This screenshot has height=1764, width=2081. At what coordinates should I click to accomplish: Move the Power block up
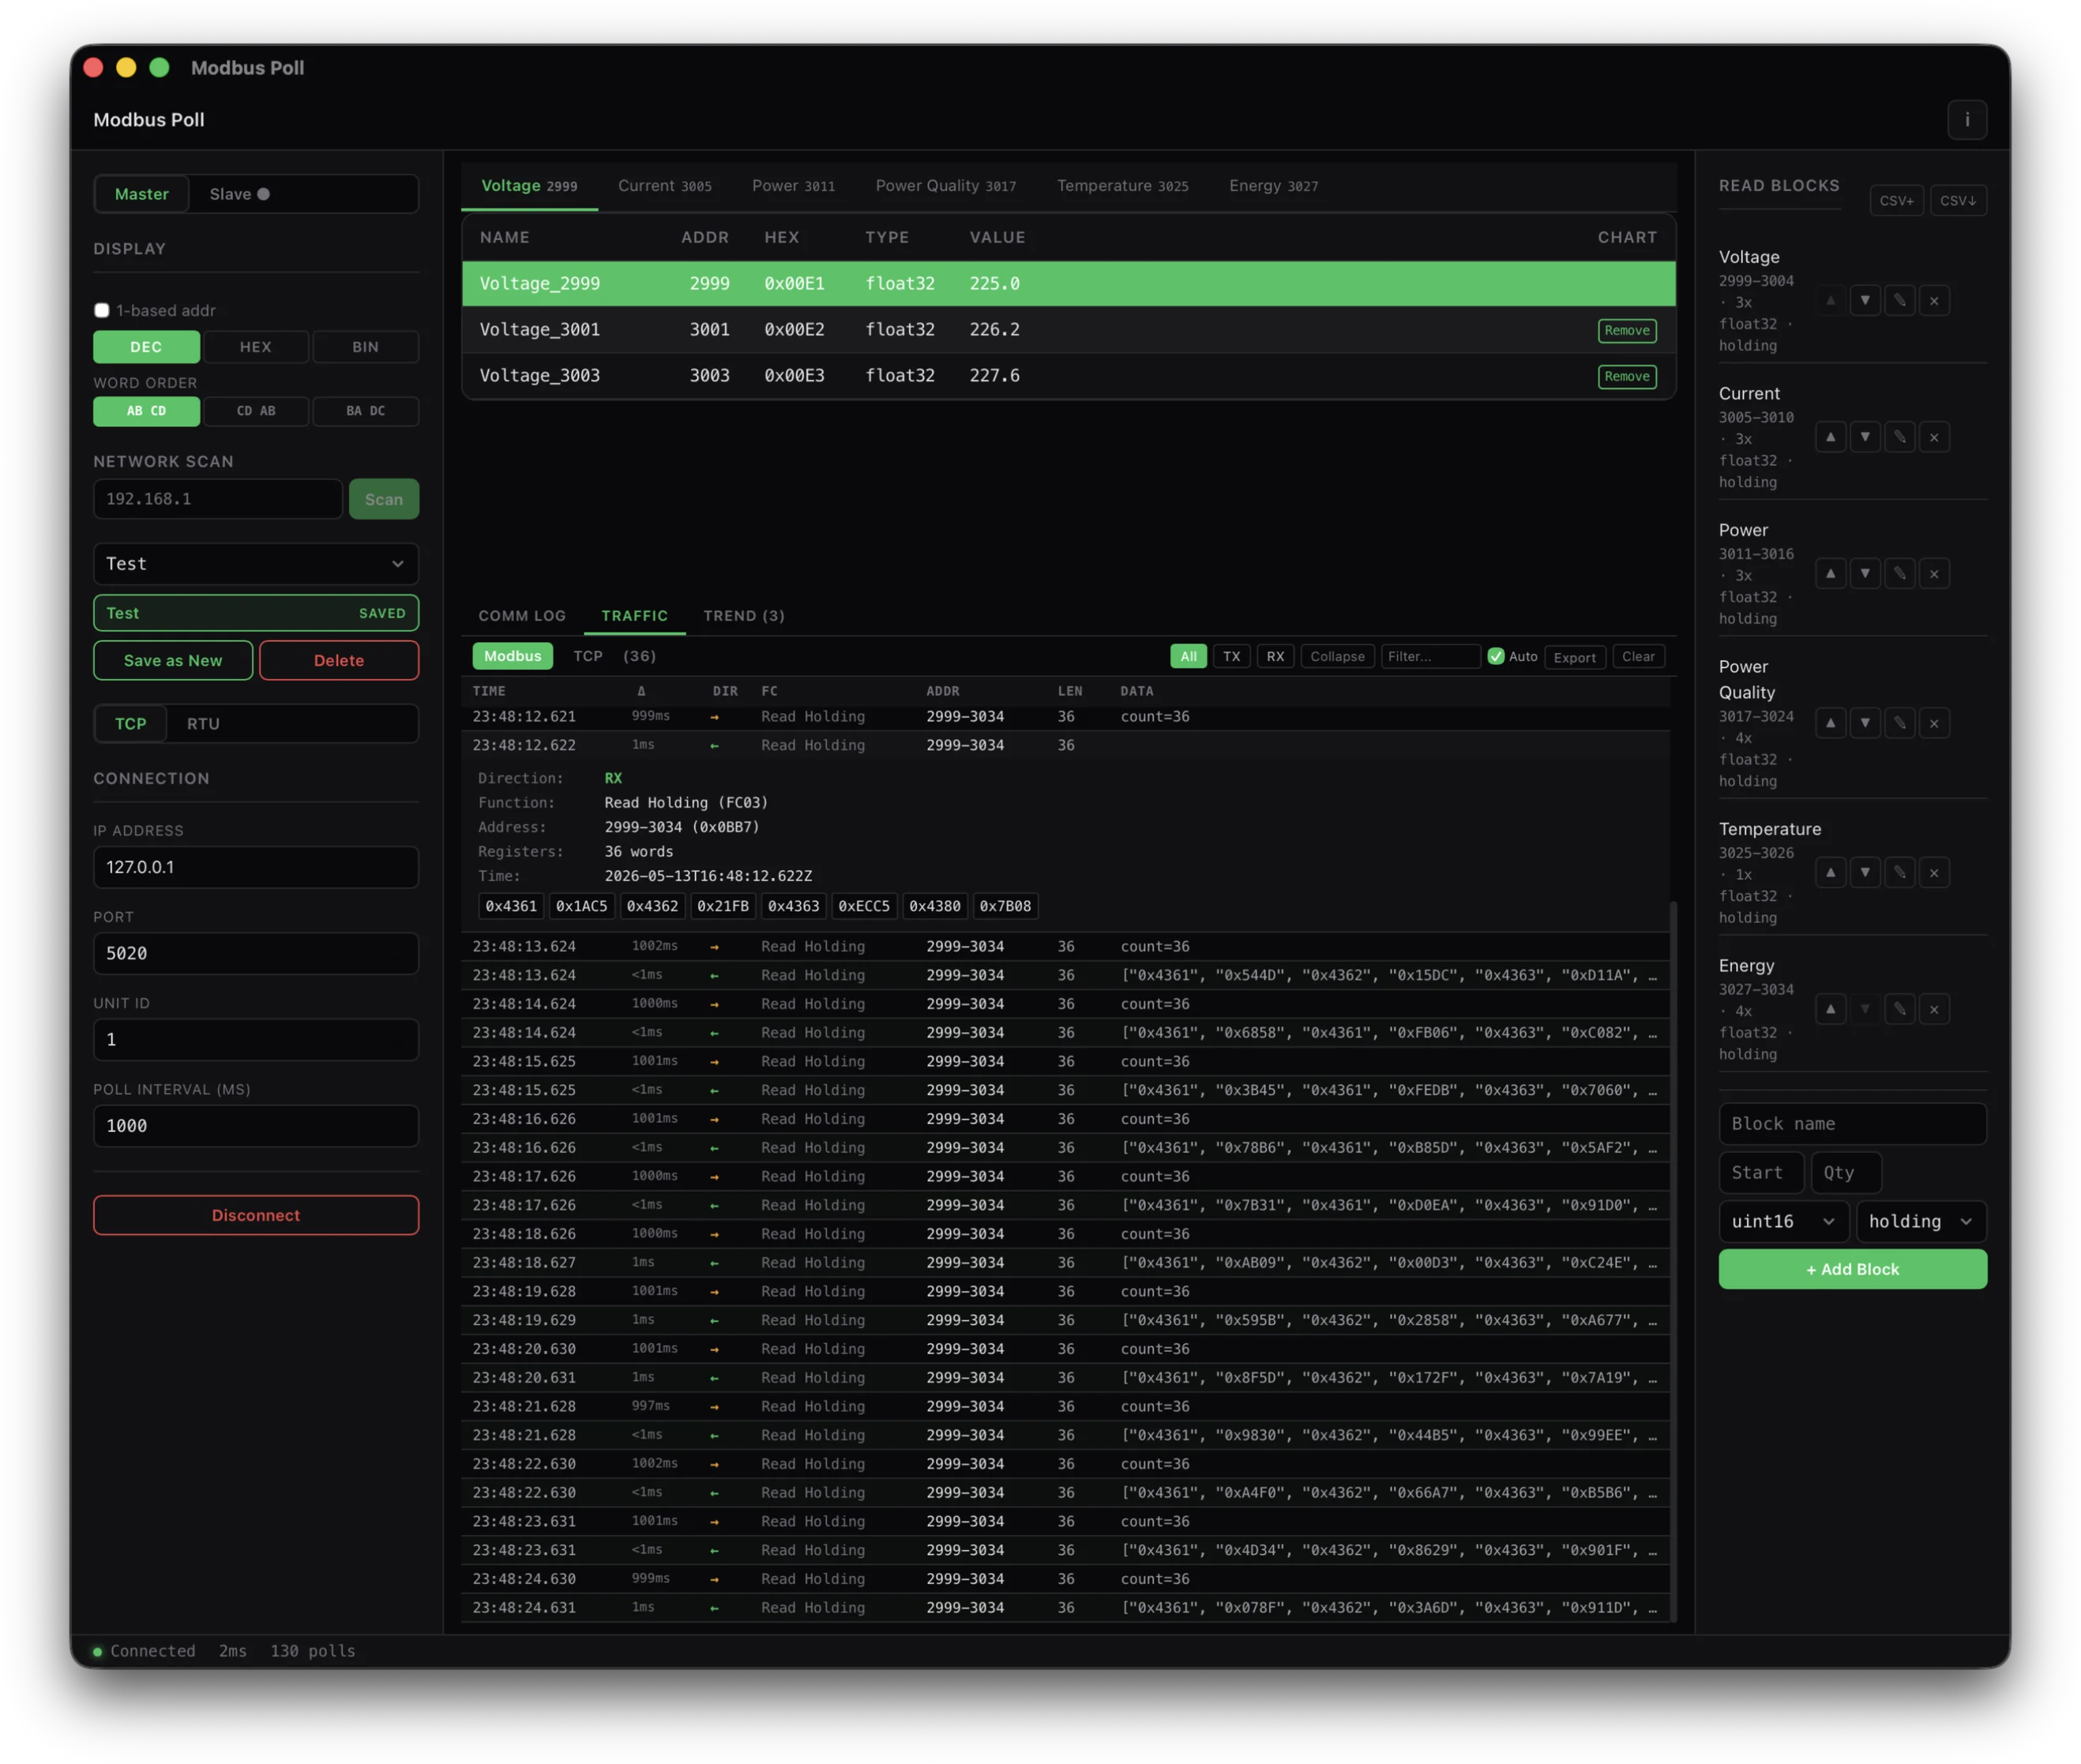coord(1830,573)
